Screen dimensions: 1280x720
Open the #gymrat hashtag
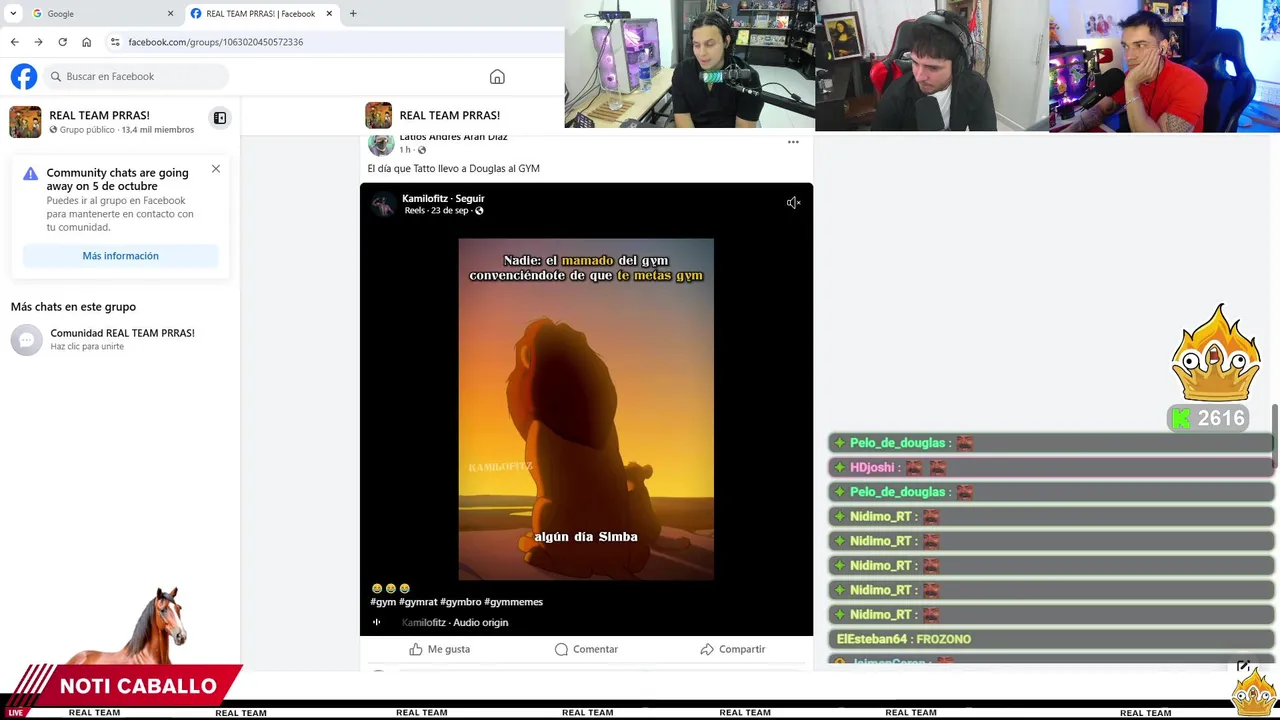418,602
